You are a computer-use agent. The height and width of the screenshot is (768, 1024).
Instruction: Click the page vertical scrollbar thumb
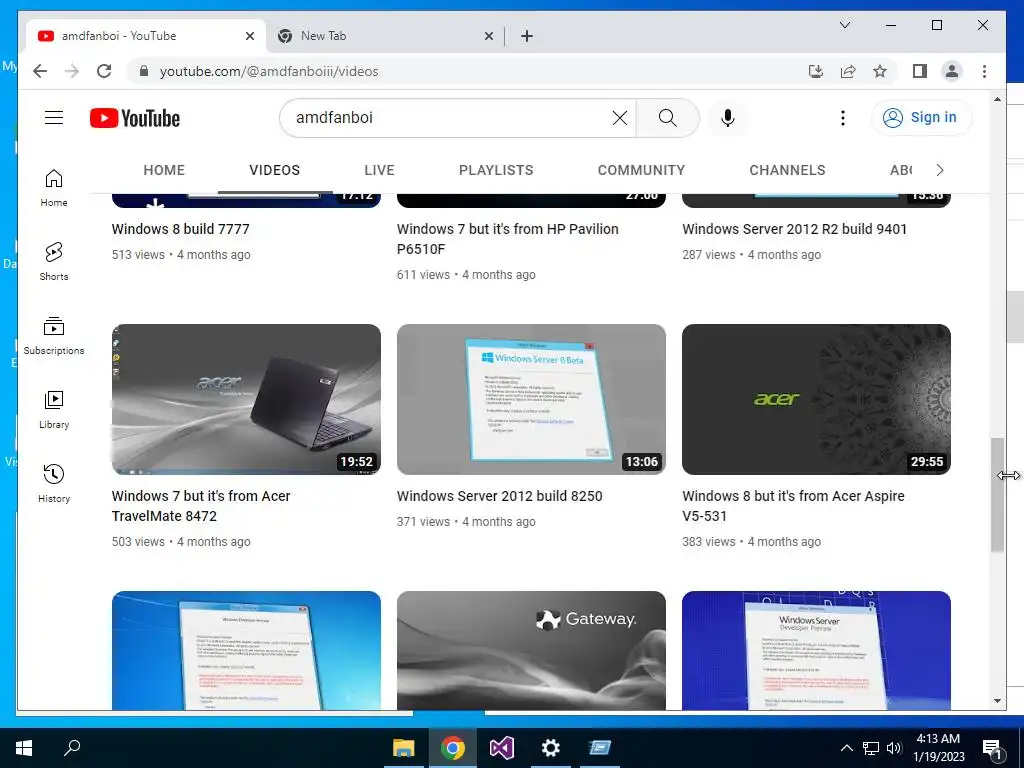997,495
